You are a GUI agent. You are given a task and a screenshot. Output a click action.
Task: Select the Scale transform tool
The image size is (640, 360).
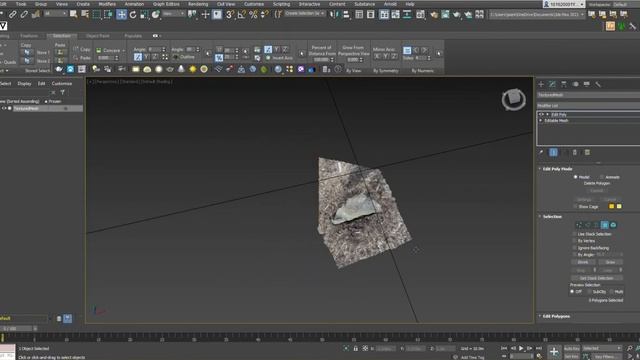pyautogui.click(x=144, y=15)
